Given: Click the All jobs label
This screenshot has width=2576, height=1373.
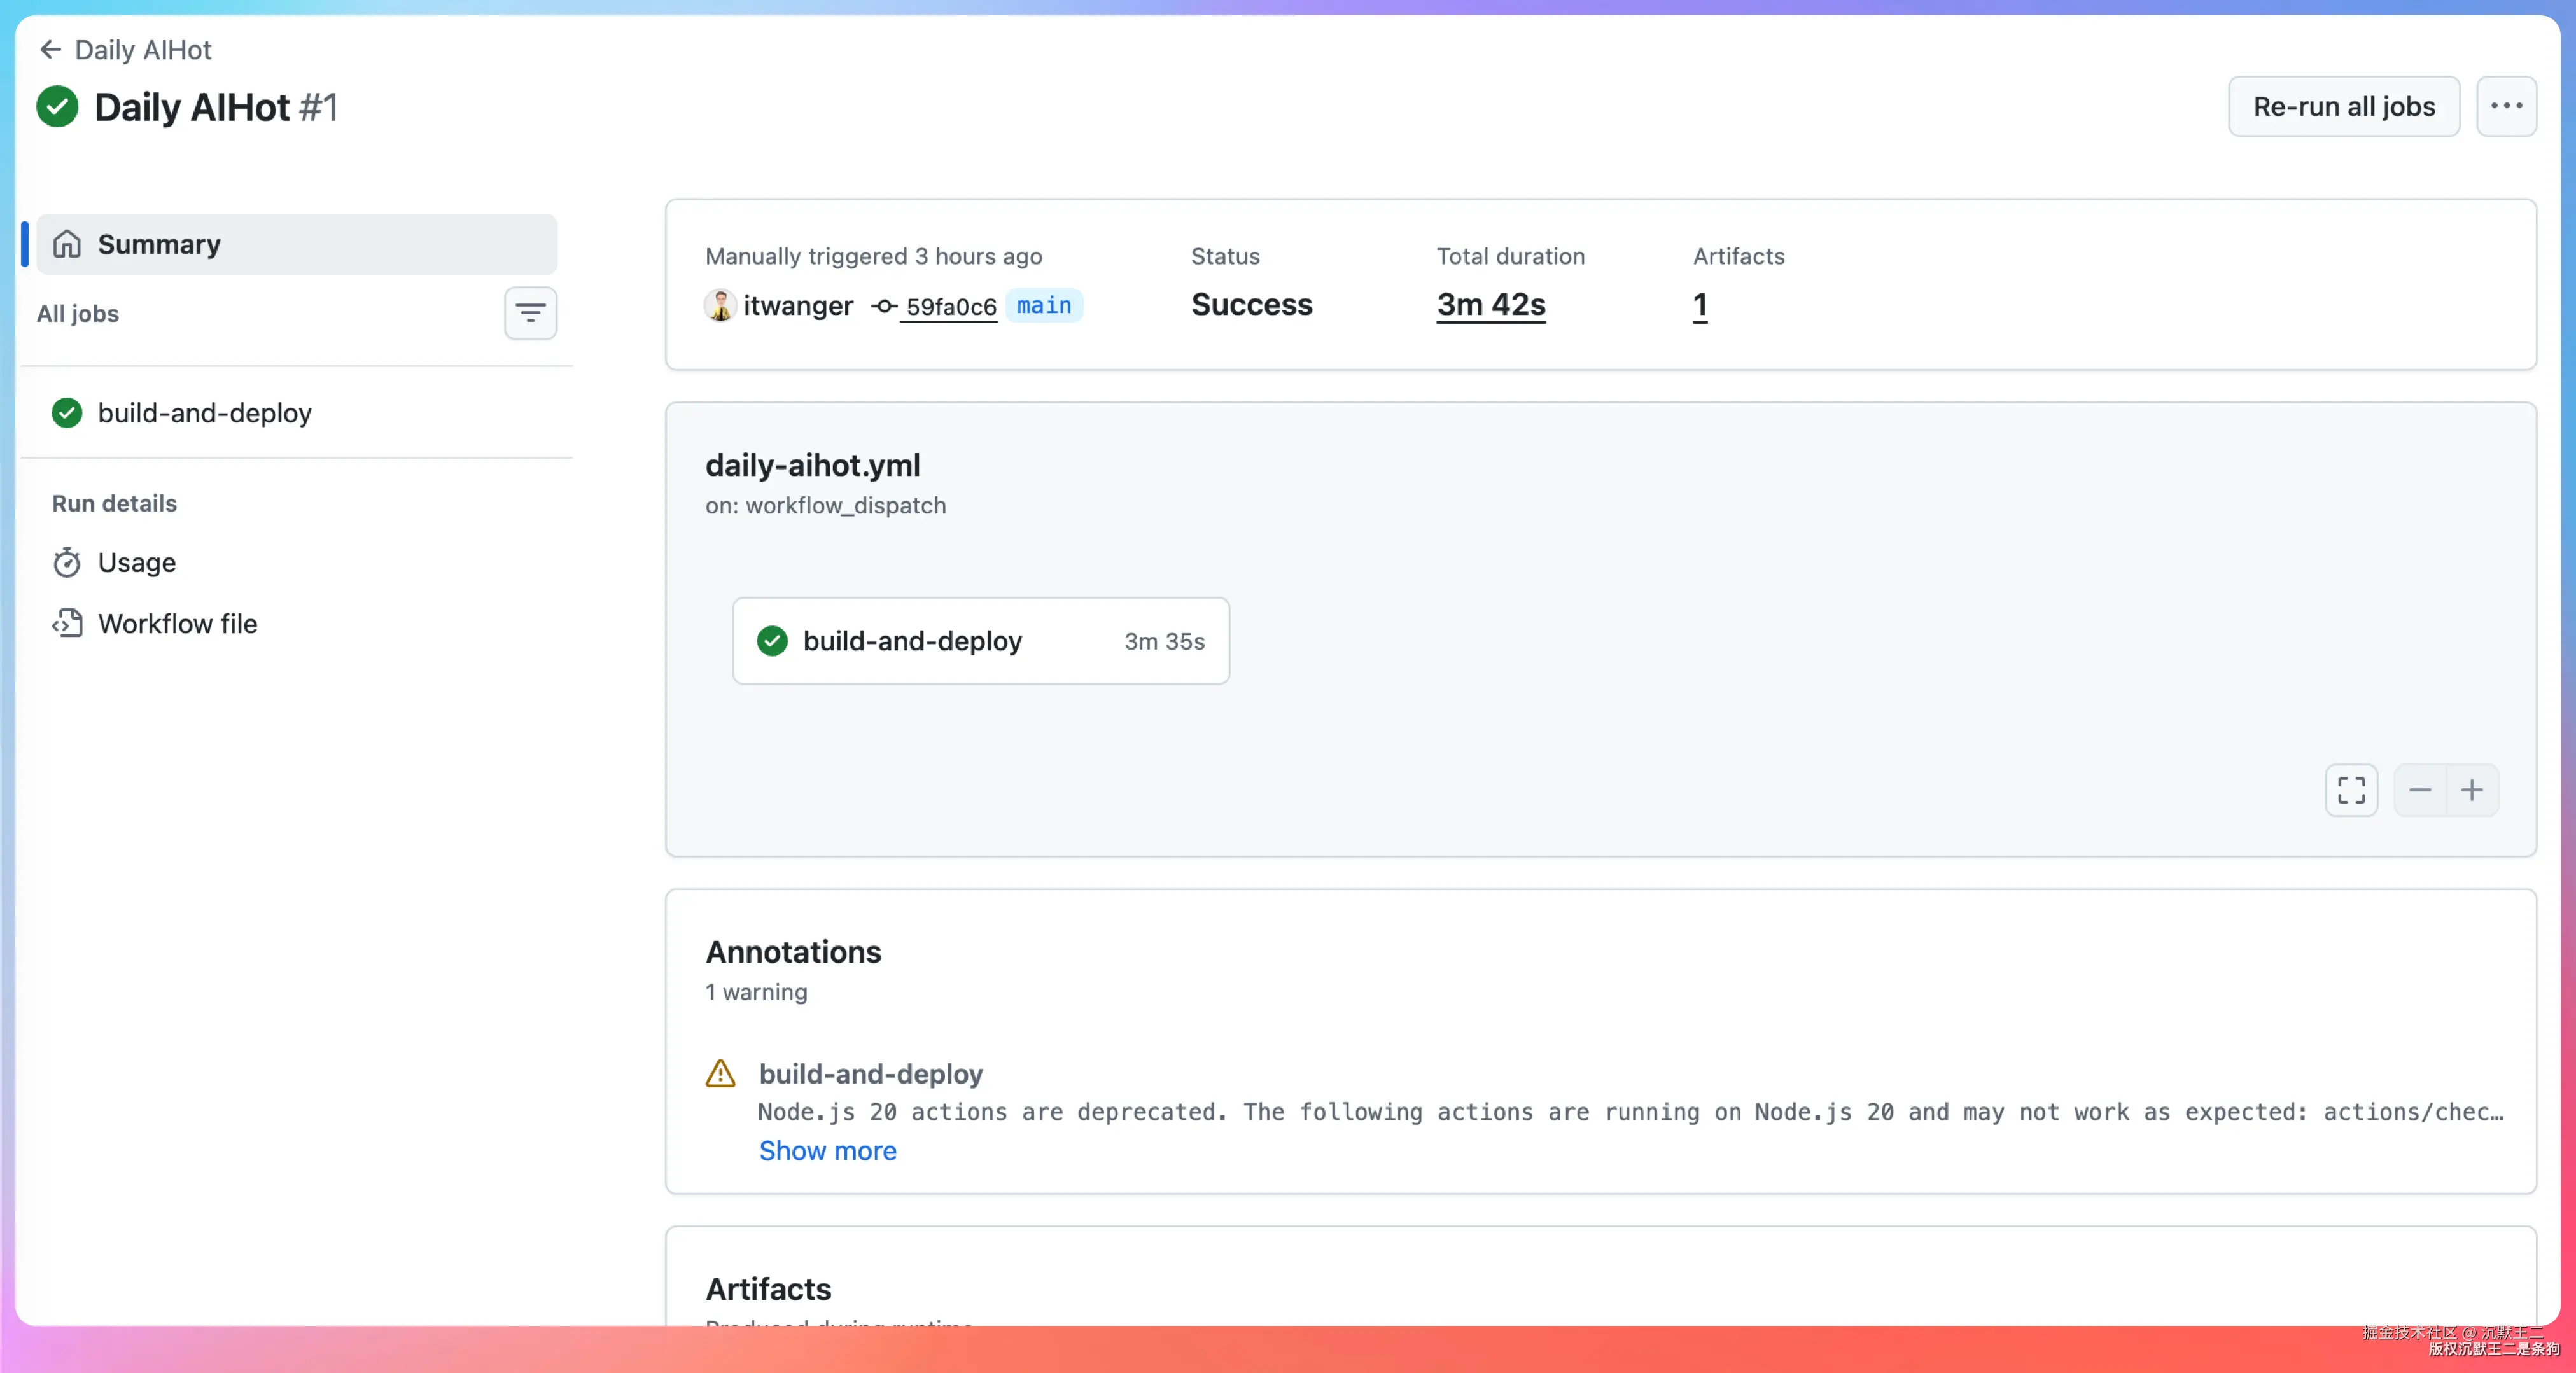Looking at the screenshot, I should [78, 314].
